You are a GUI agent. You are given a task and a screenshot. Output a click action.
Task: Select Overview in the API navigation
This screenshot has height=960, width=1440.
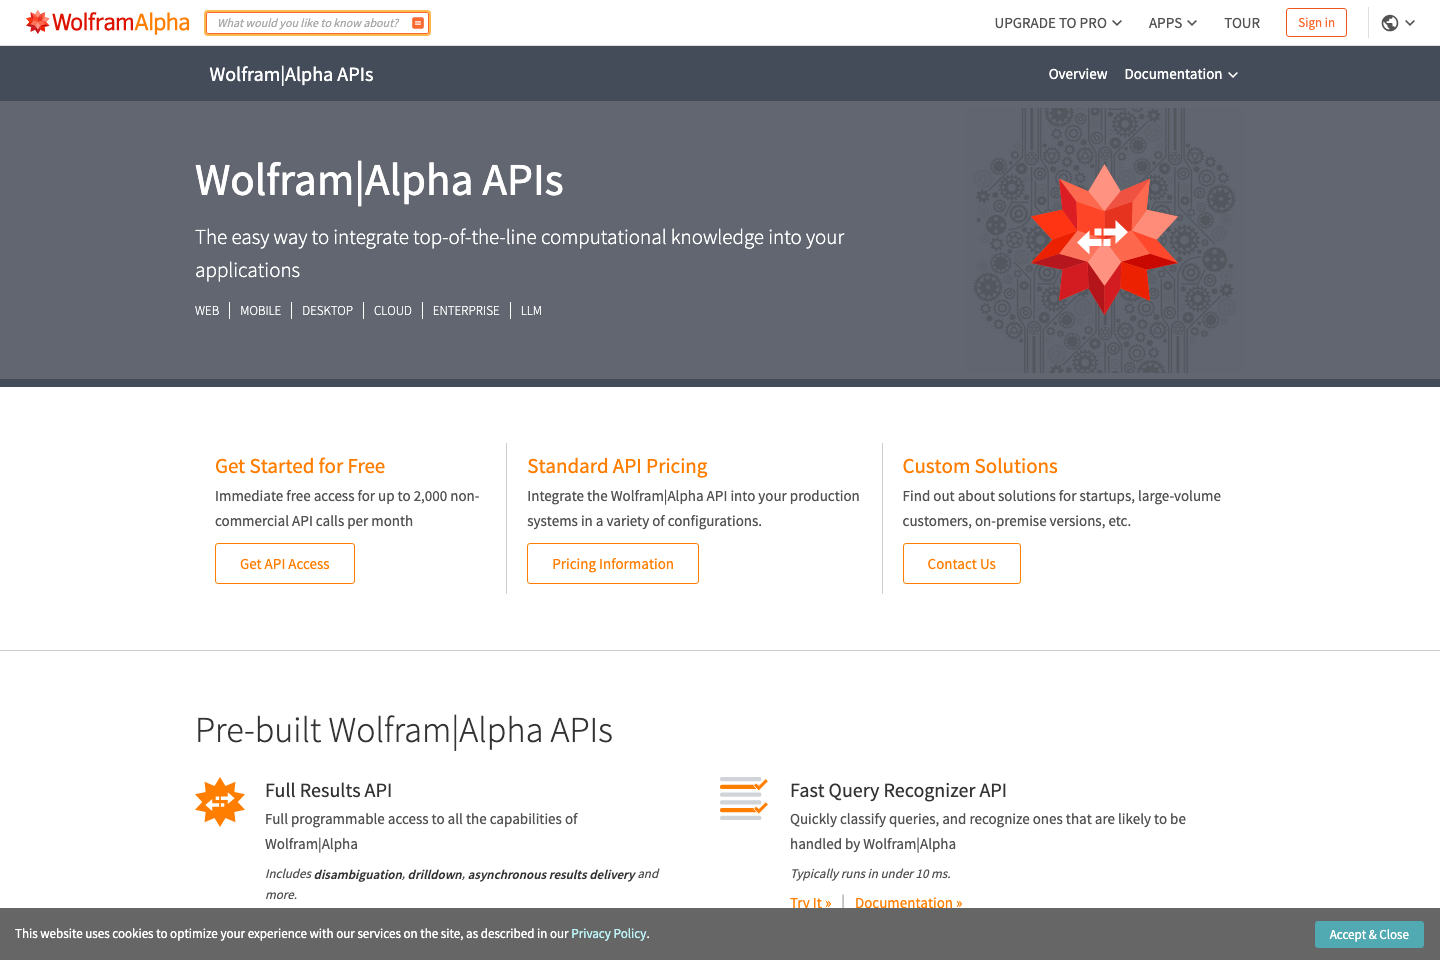(x=1077, y=73)
